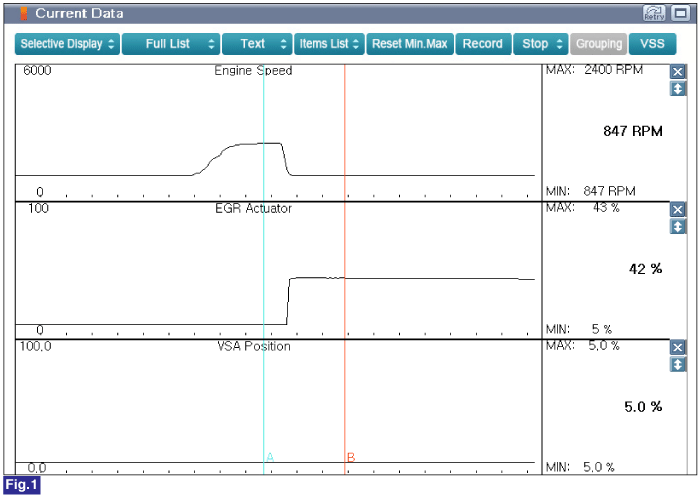Click the Record button
Viewport: 700px width, 497px height.
(x=483, y=44)
